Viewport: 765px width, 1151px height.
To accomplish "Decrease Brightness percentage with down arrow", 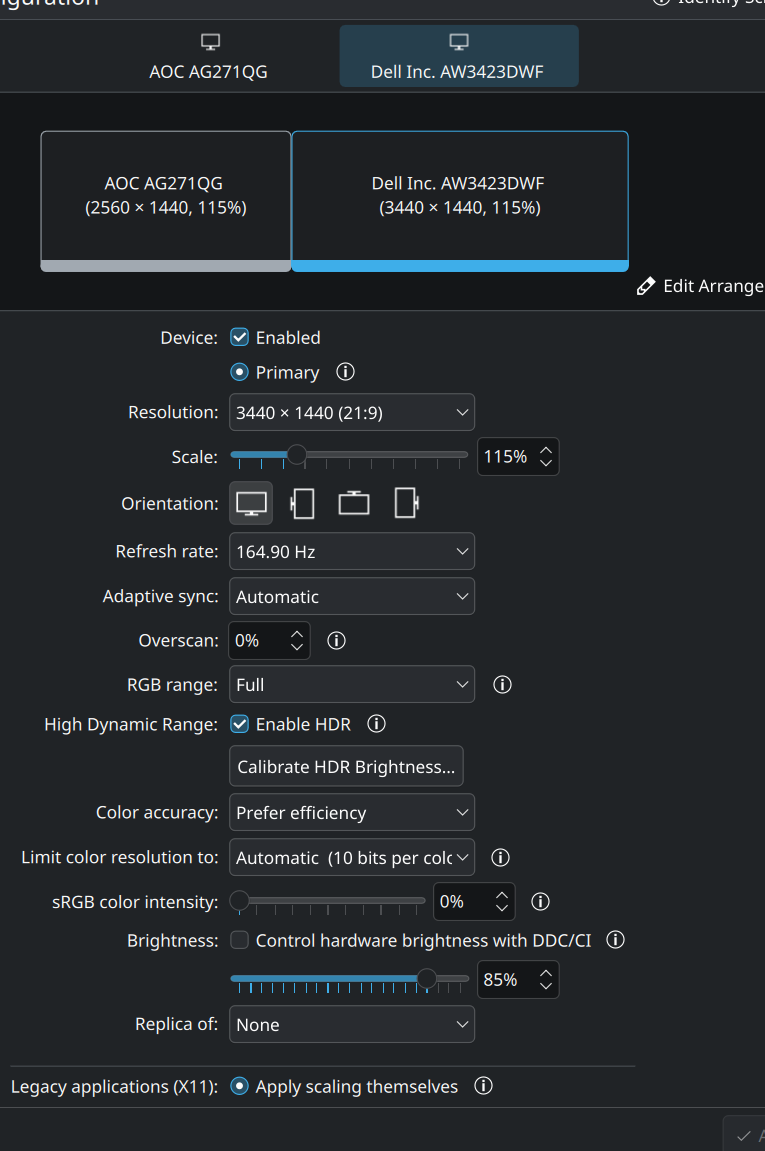I will coord(545,986).
